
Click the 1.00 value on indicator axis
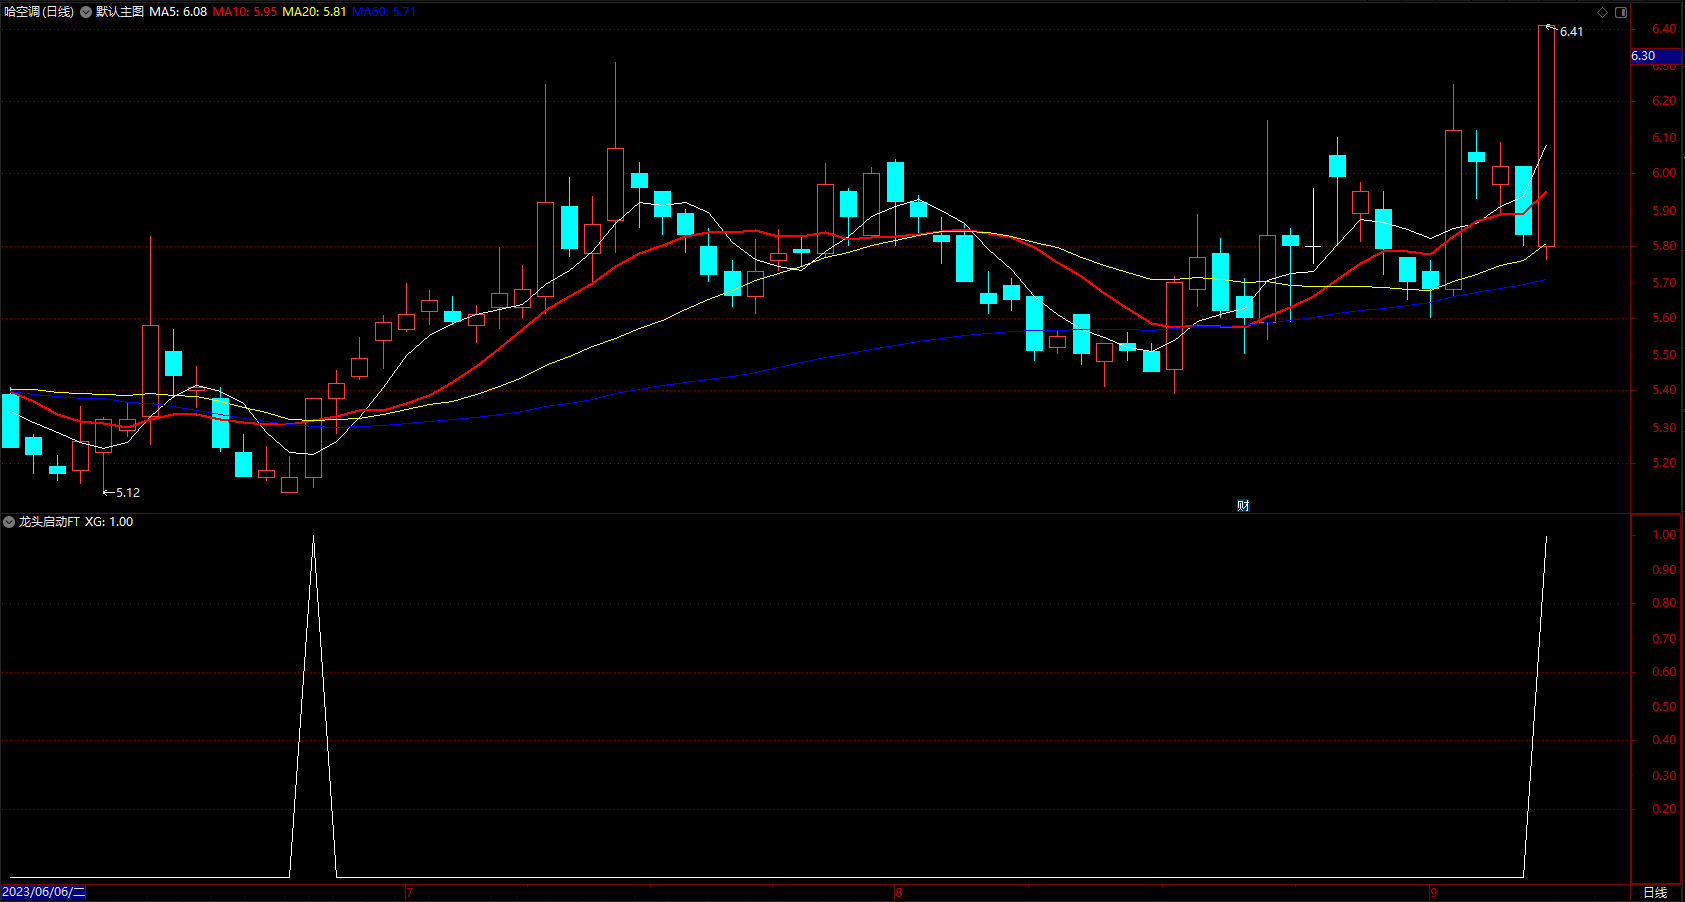point(1664,535)
